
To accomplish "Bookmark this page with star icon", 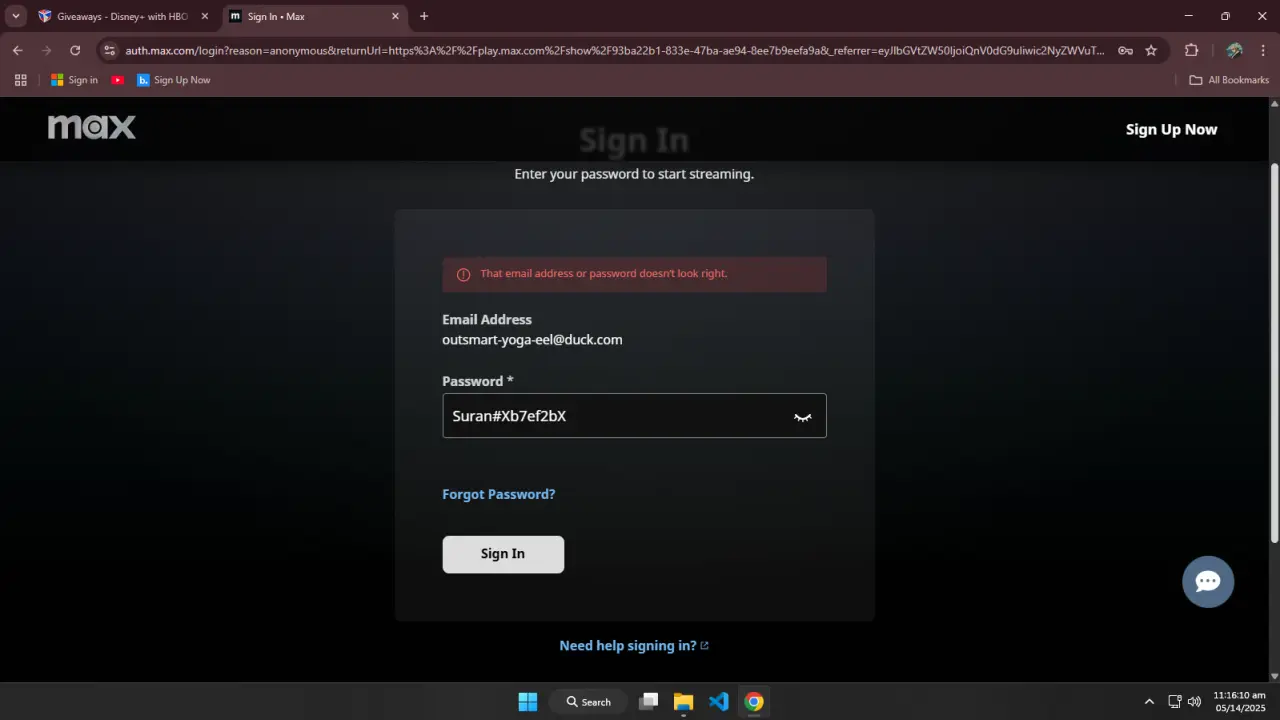I will (x=1151, y=50).
